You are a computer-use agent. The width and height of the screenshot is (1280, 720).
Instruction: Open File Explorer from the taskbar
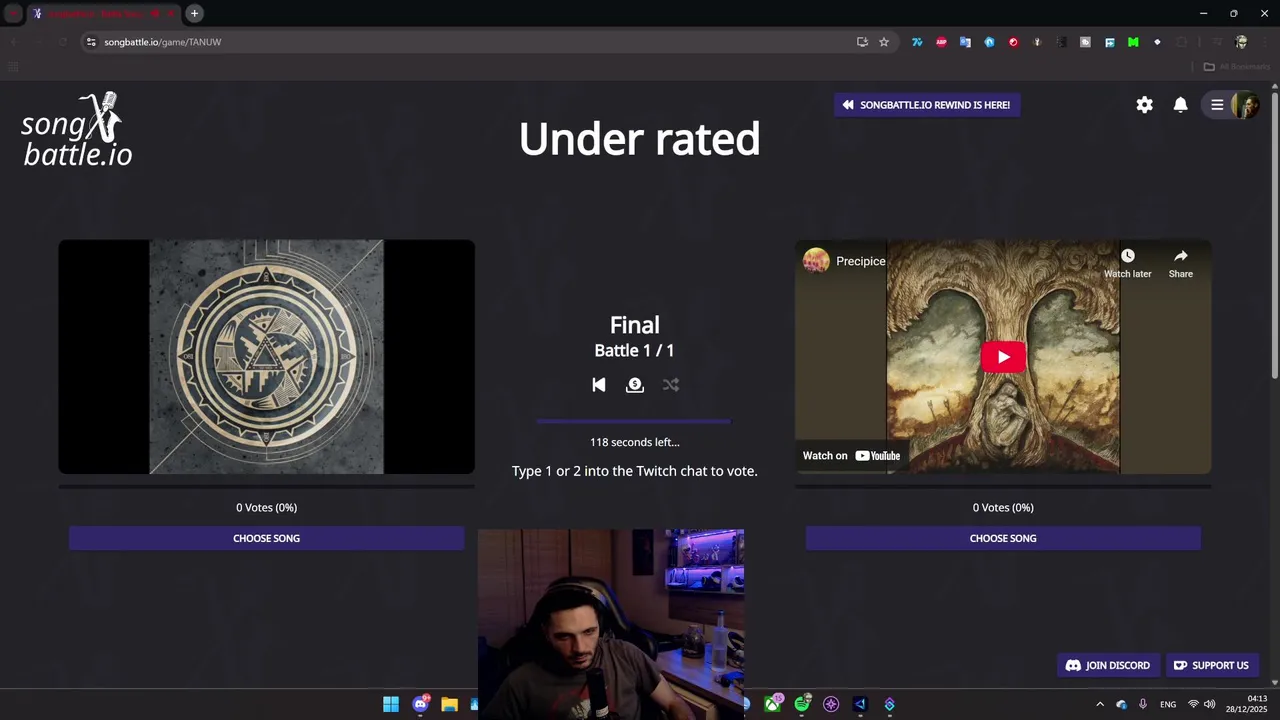[449, 704]
